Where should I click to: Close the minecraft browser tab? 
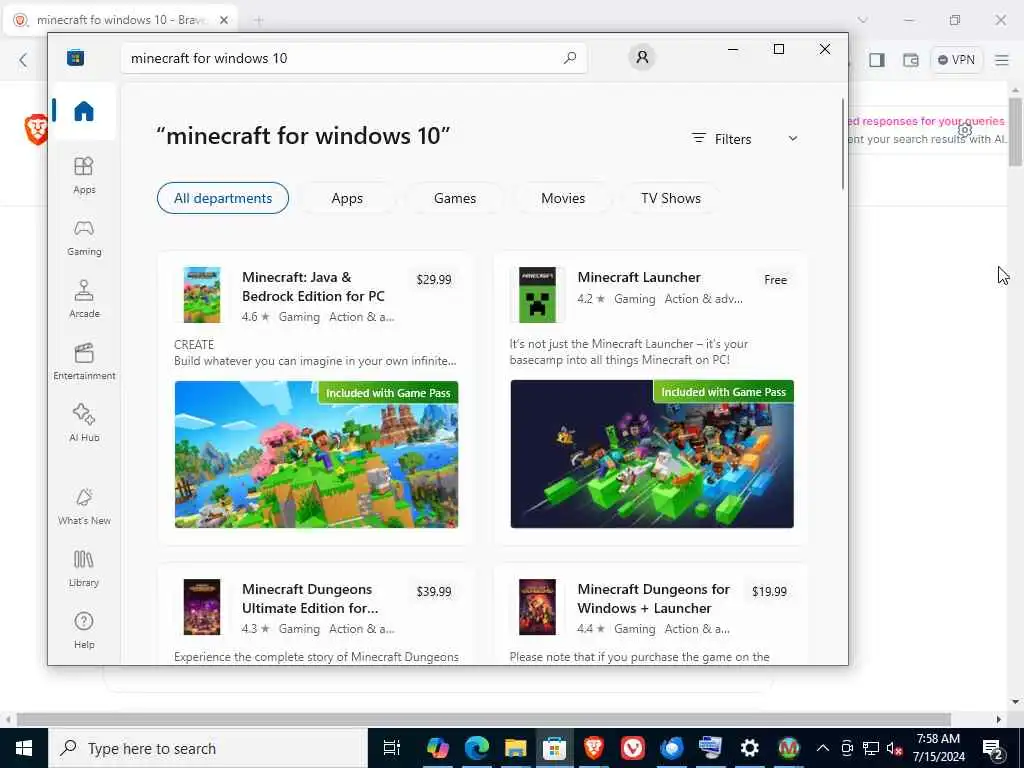click(223, 20)
